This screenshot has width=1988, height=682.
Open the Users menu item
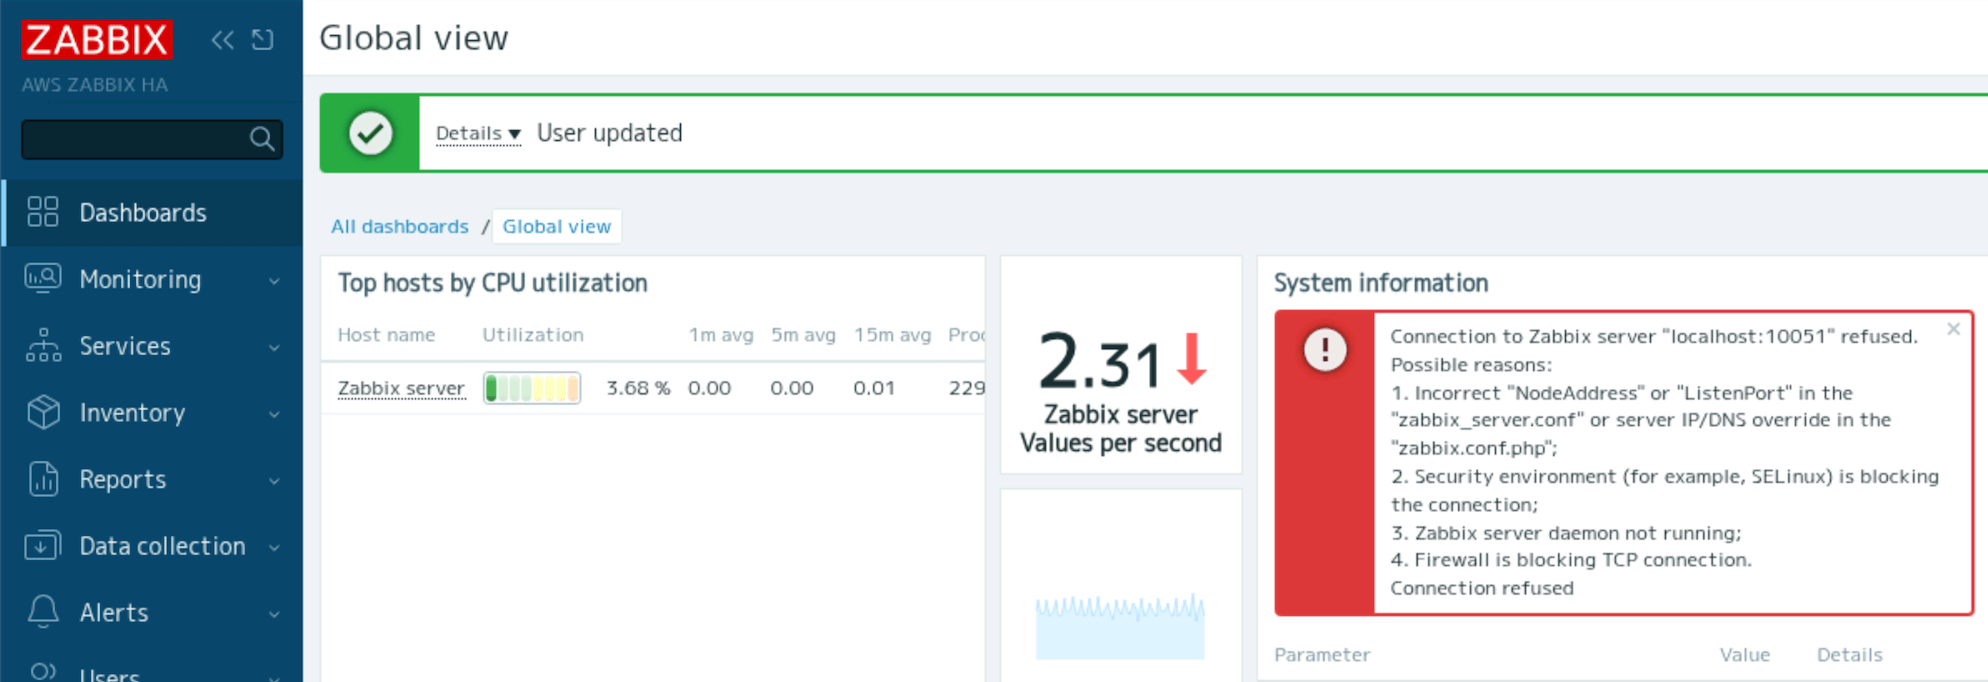click(x=109, y=674)
